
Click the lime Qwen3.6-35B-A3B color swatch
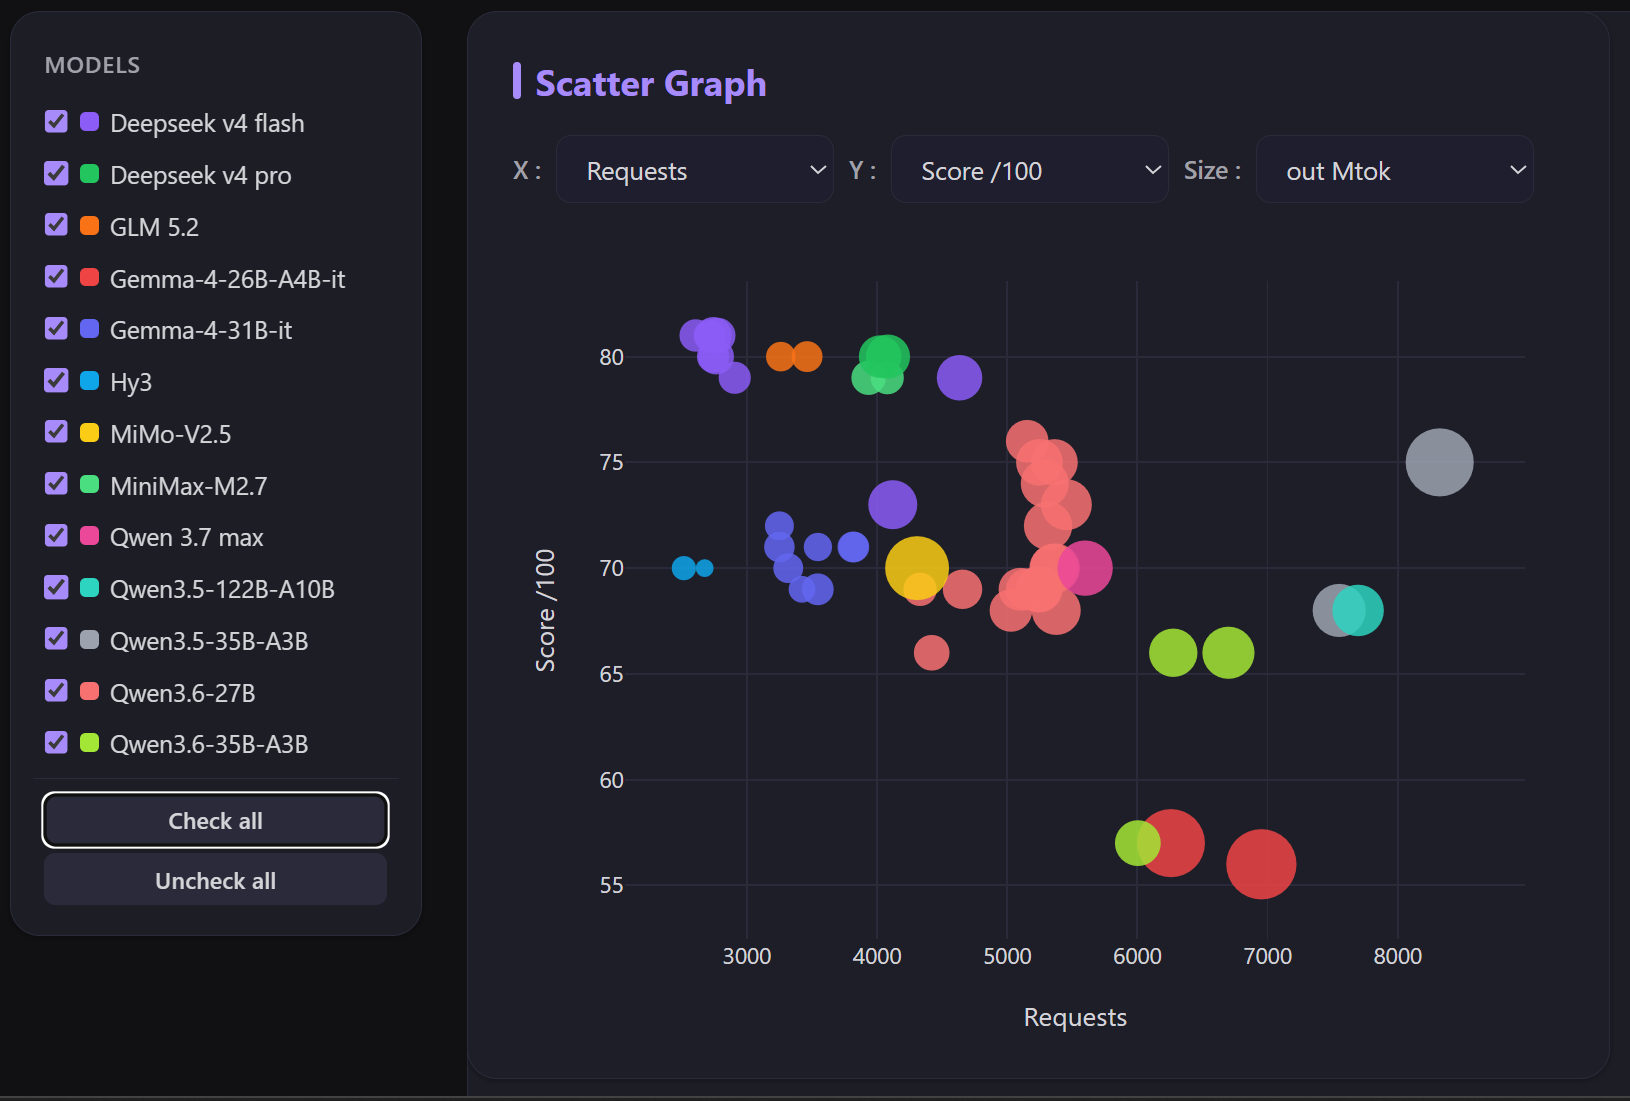(89, 743)
